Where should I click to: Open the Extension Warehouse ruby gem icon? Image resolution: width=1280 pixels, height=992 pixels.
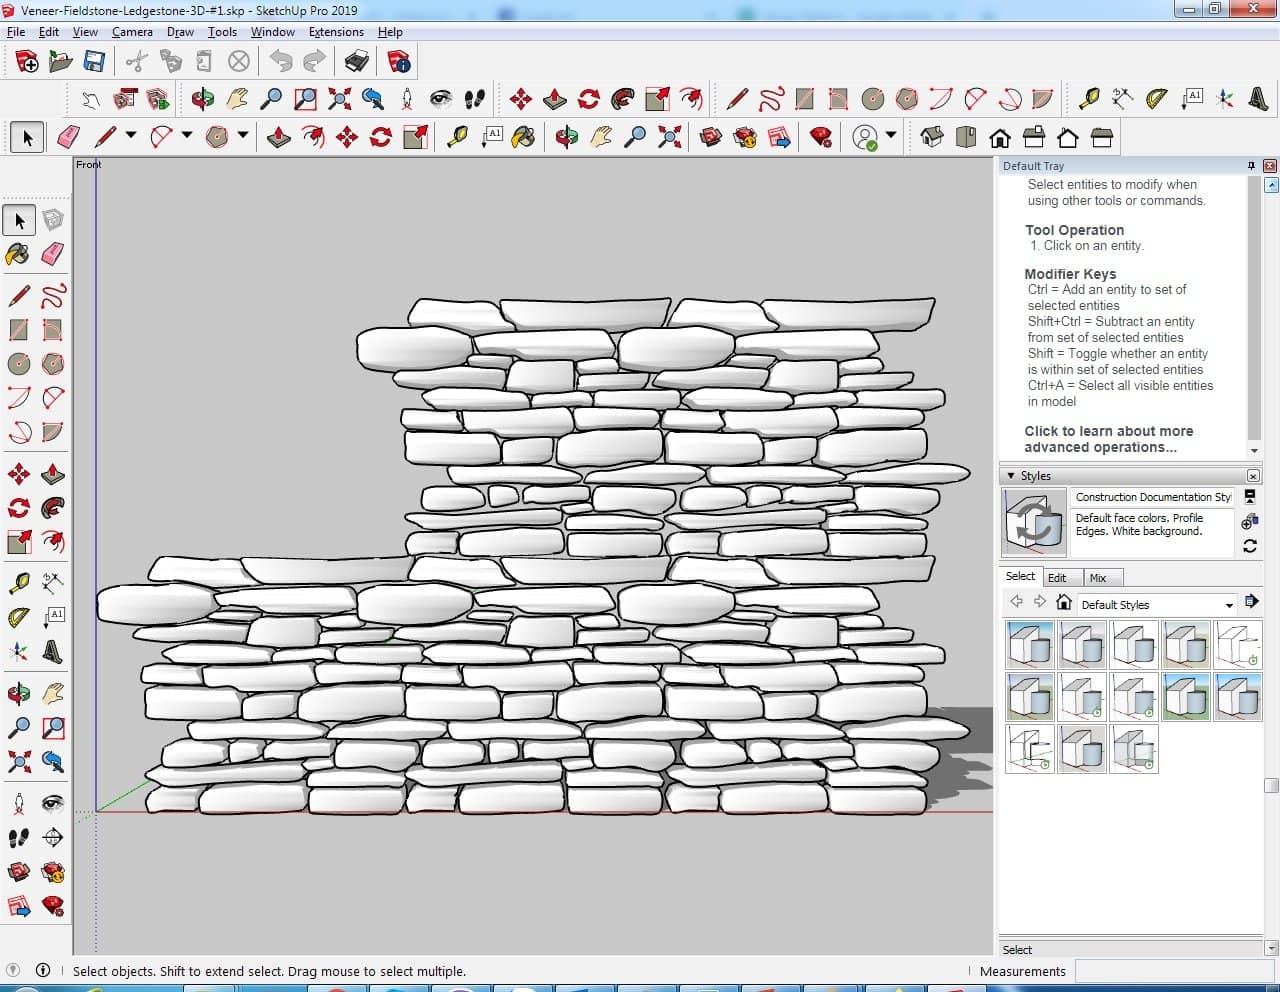[x=821, y=137]
